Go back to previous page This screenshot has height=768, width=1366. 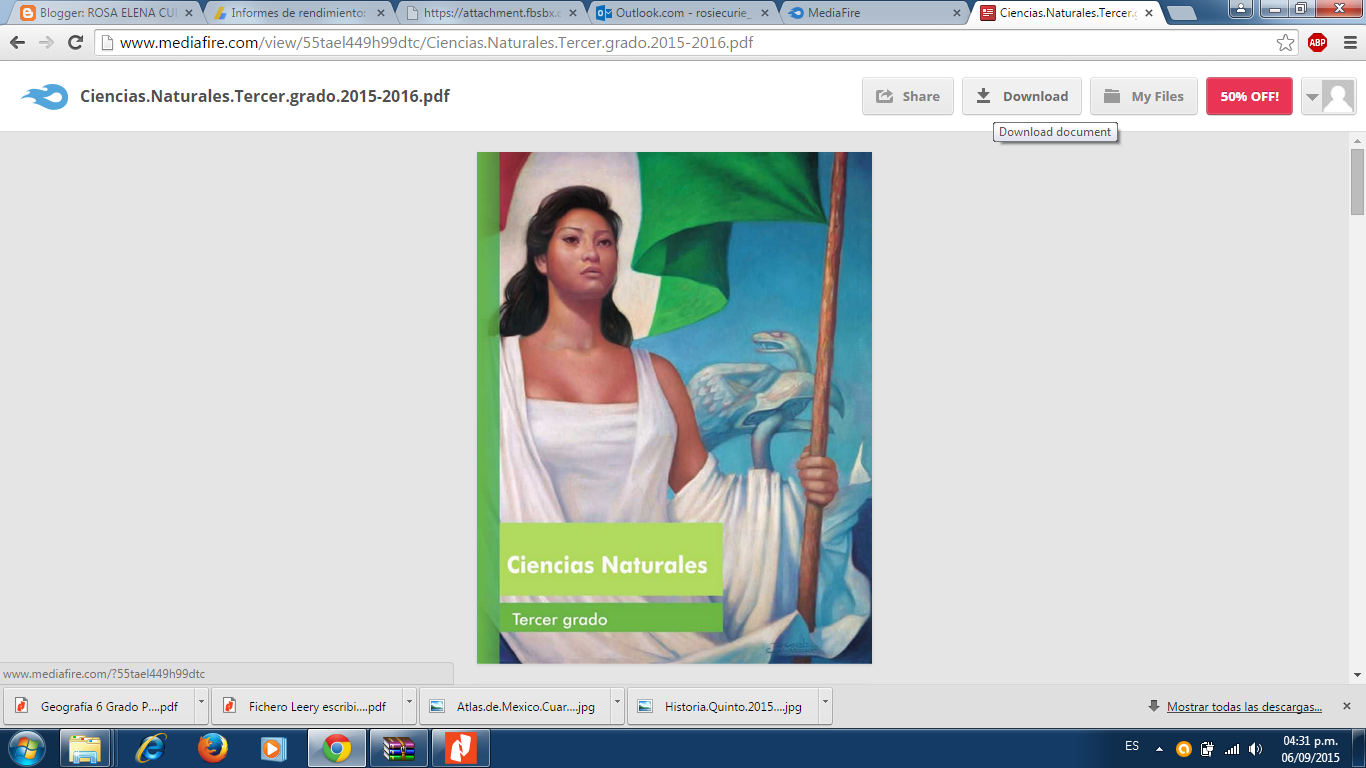coord(17,42)
